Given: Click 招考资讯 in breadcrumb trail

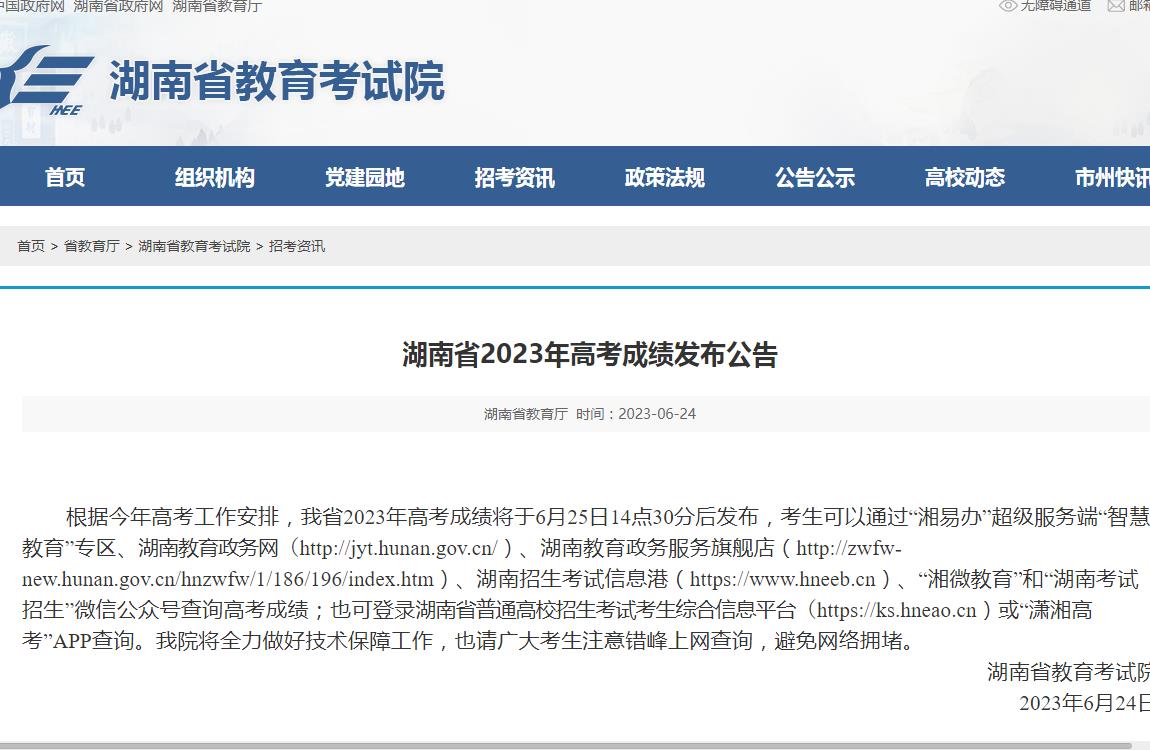Looking at the screenshot, I should [297, 246].
